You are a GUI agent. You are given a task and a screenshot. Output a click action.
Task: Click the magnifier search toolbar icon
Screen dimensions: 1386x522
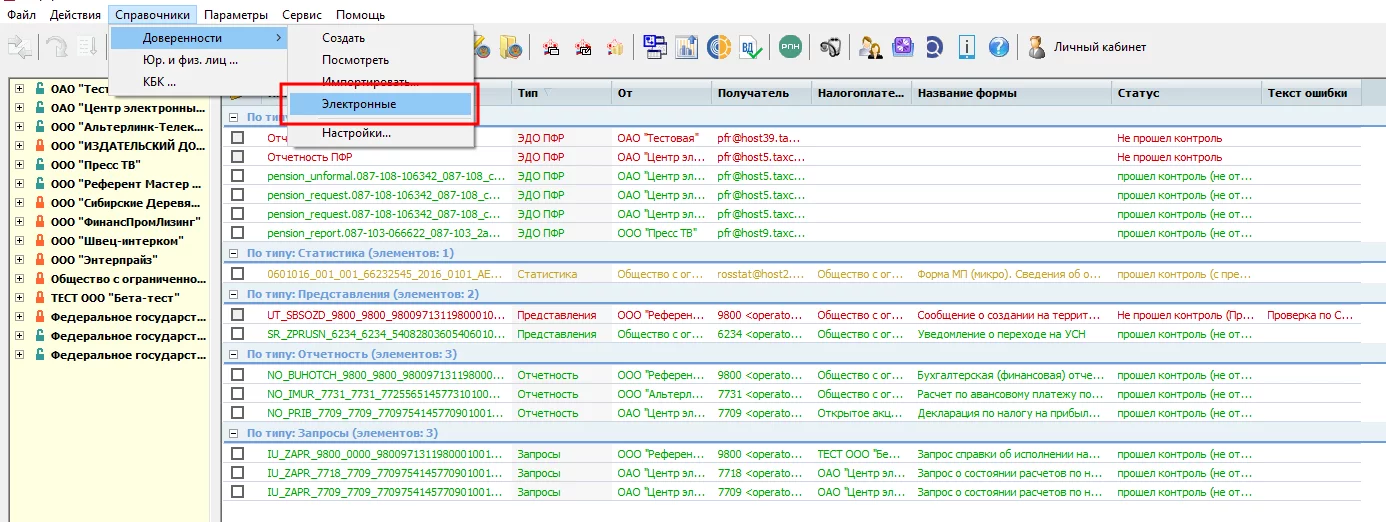point(934,47)
